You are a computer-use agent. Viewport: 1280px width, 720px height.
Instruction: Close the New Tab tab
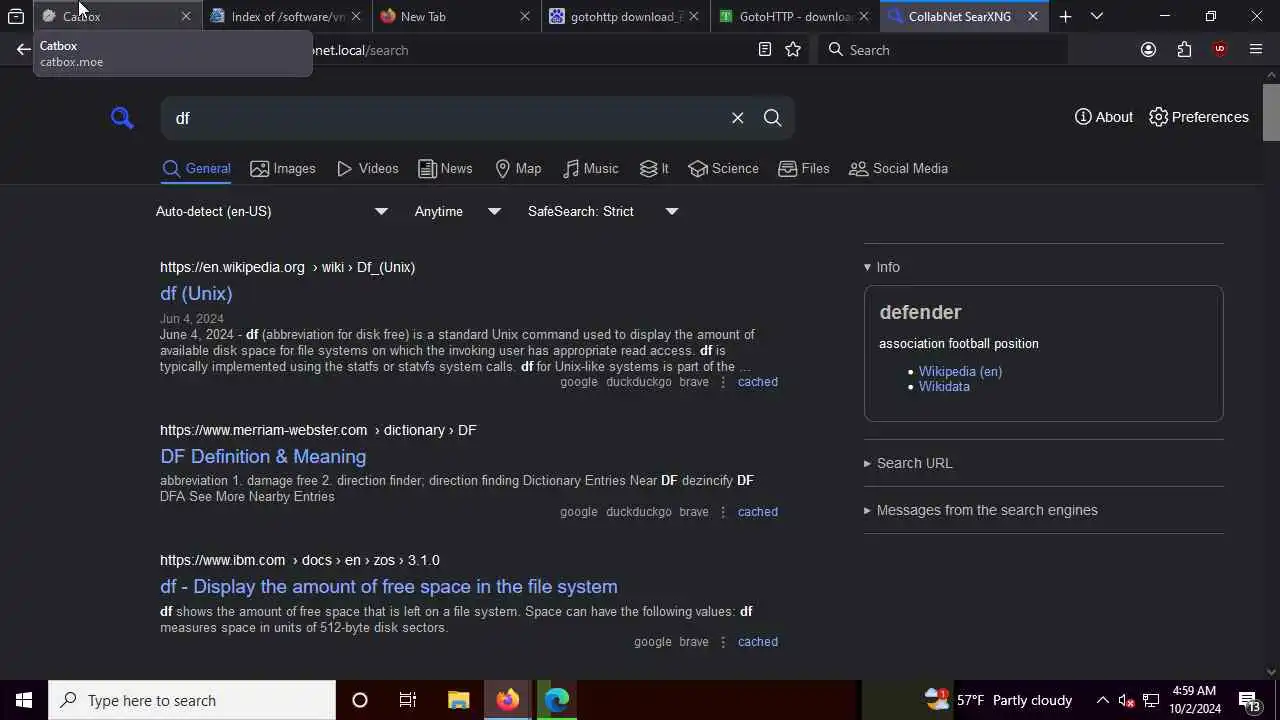pos(525,16)
